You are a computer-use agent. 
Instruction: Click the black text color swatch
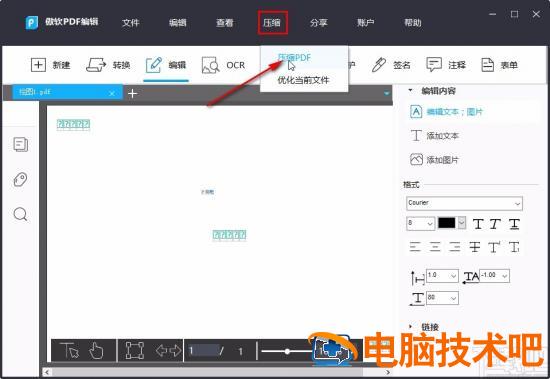[447, 223]
